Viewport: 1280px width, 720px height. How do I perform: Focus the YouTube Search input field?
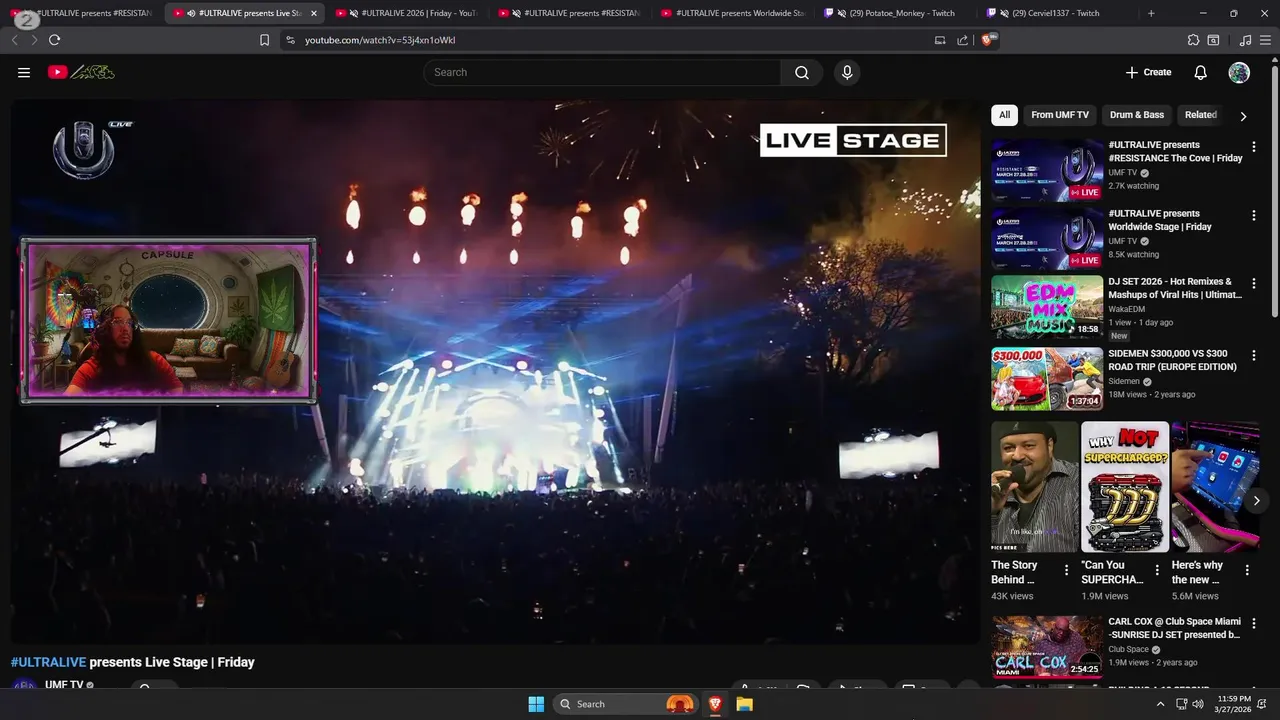[602, 72]
